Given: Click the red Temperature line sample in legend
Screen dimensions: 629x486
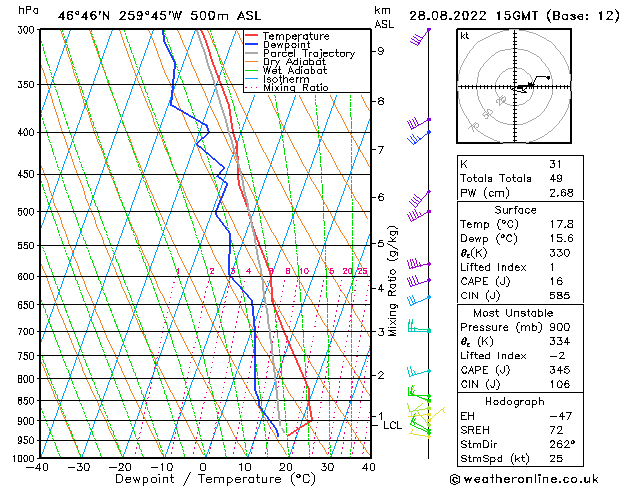Looking at the screenshot, I should tap(252, 36).
